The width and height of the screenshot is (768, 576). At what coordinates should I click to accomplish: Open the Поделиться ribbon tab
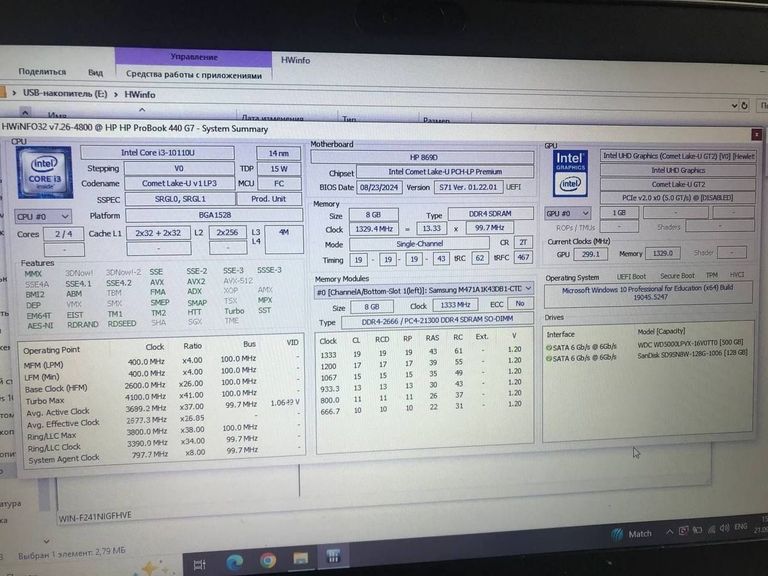[42, 72]
